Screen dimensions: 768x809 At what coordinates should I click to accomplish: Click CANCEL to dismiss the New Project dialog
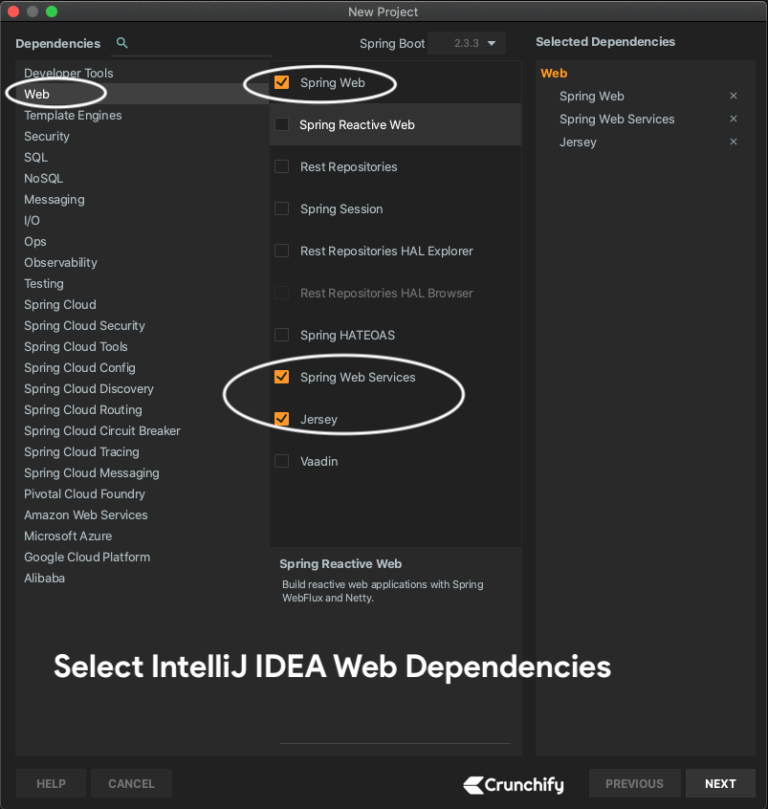click(x=131, y=783)
